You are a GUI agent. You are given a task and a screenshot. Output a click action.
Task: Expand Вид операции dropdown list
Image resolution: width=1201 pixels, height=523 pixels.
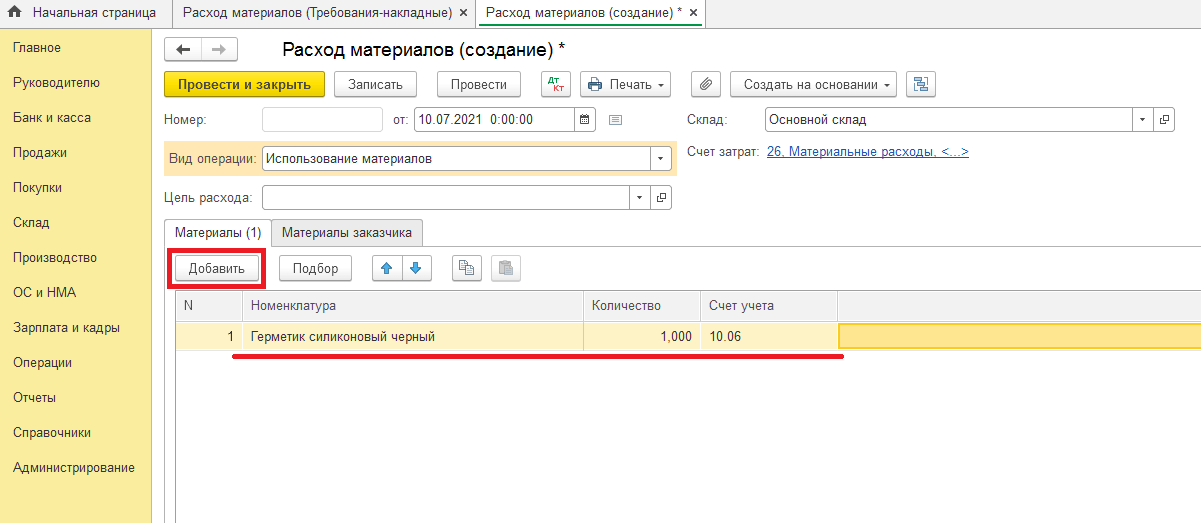(660, 159)
